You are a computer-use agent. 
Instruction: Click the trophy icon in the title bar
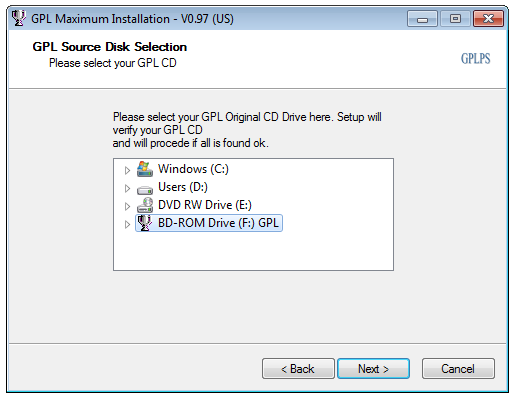(x=19, y=18)
